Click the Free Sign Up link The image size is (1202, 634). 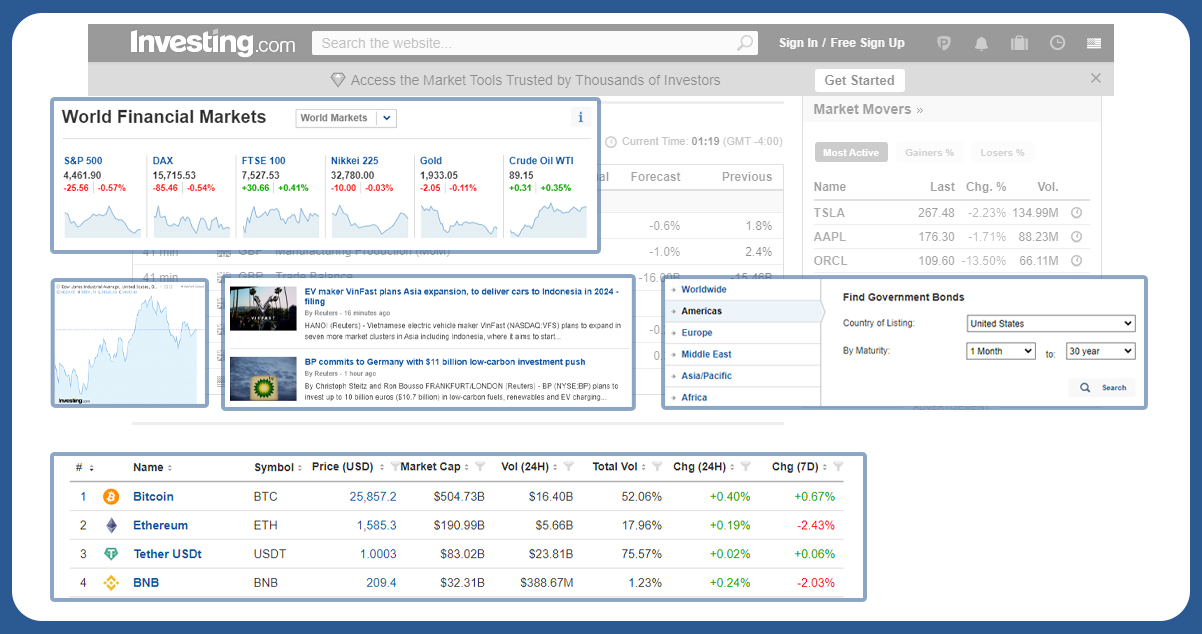pyautogui.click(x=867, y=43)
